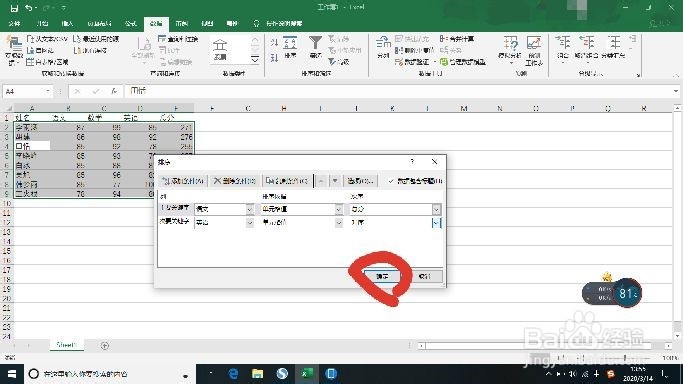Image resolution: width=683 pixels, height=384 pixels.
Task: Open the Name Box dropdown arrow
Action: [x=47, y=91]
